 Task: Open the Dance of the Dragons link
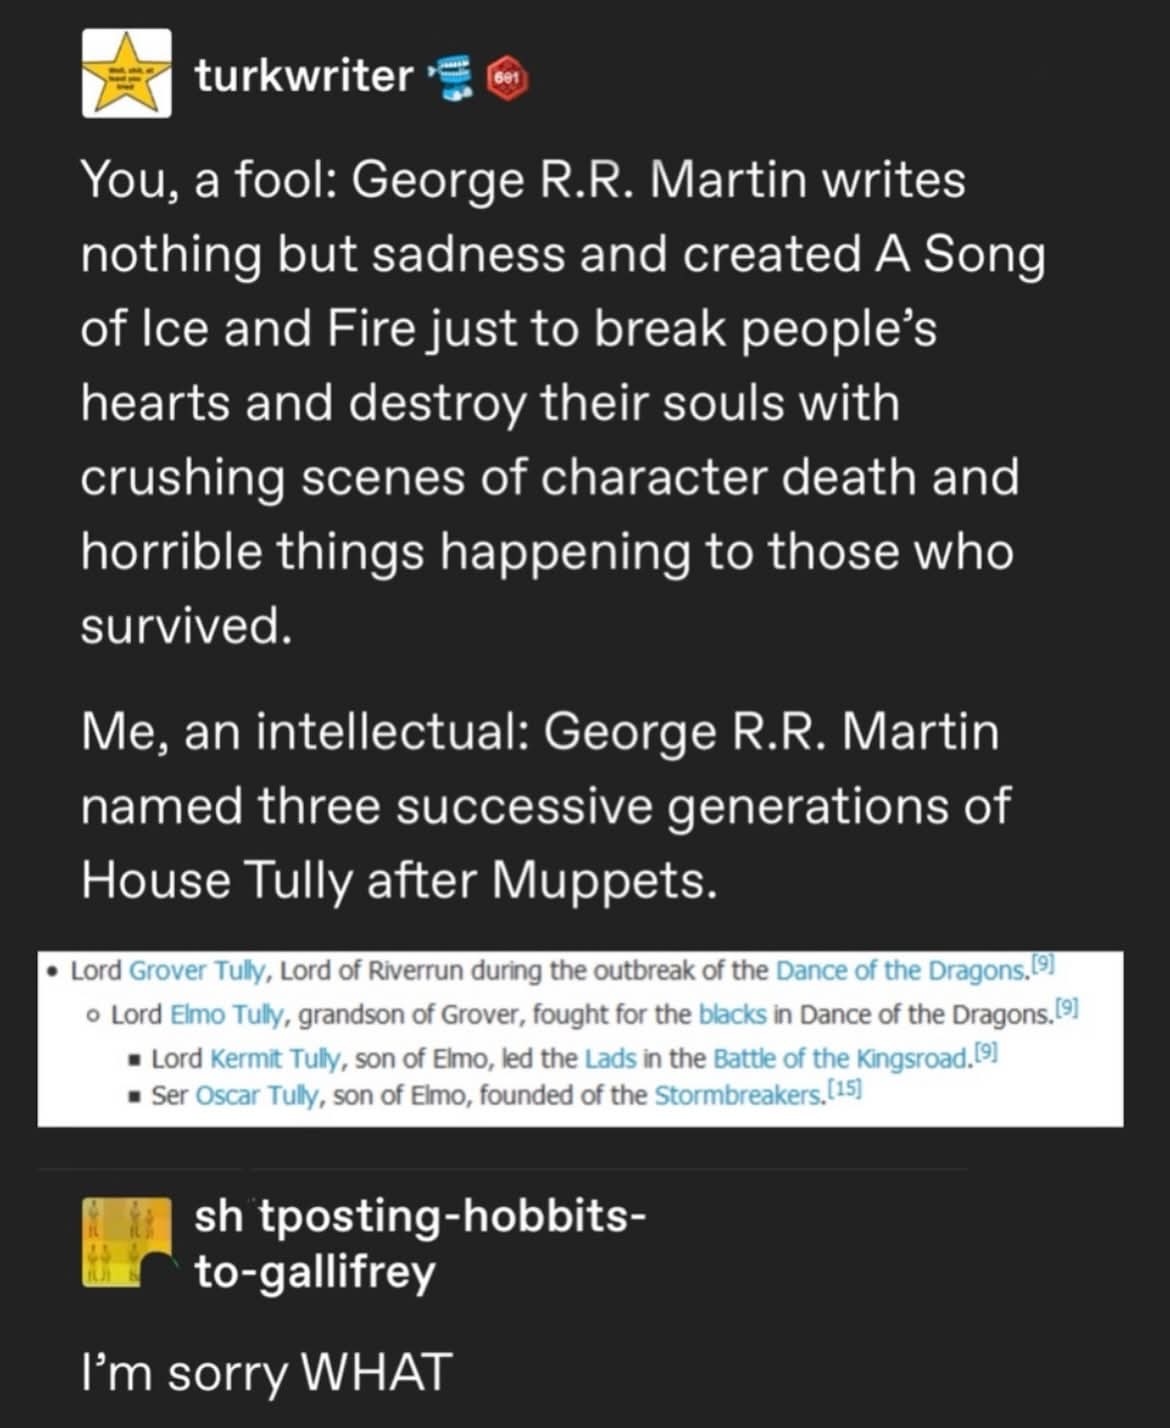tap(901, 971)
